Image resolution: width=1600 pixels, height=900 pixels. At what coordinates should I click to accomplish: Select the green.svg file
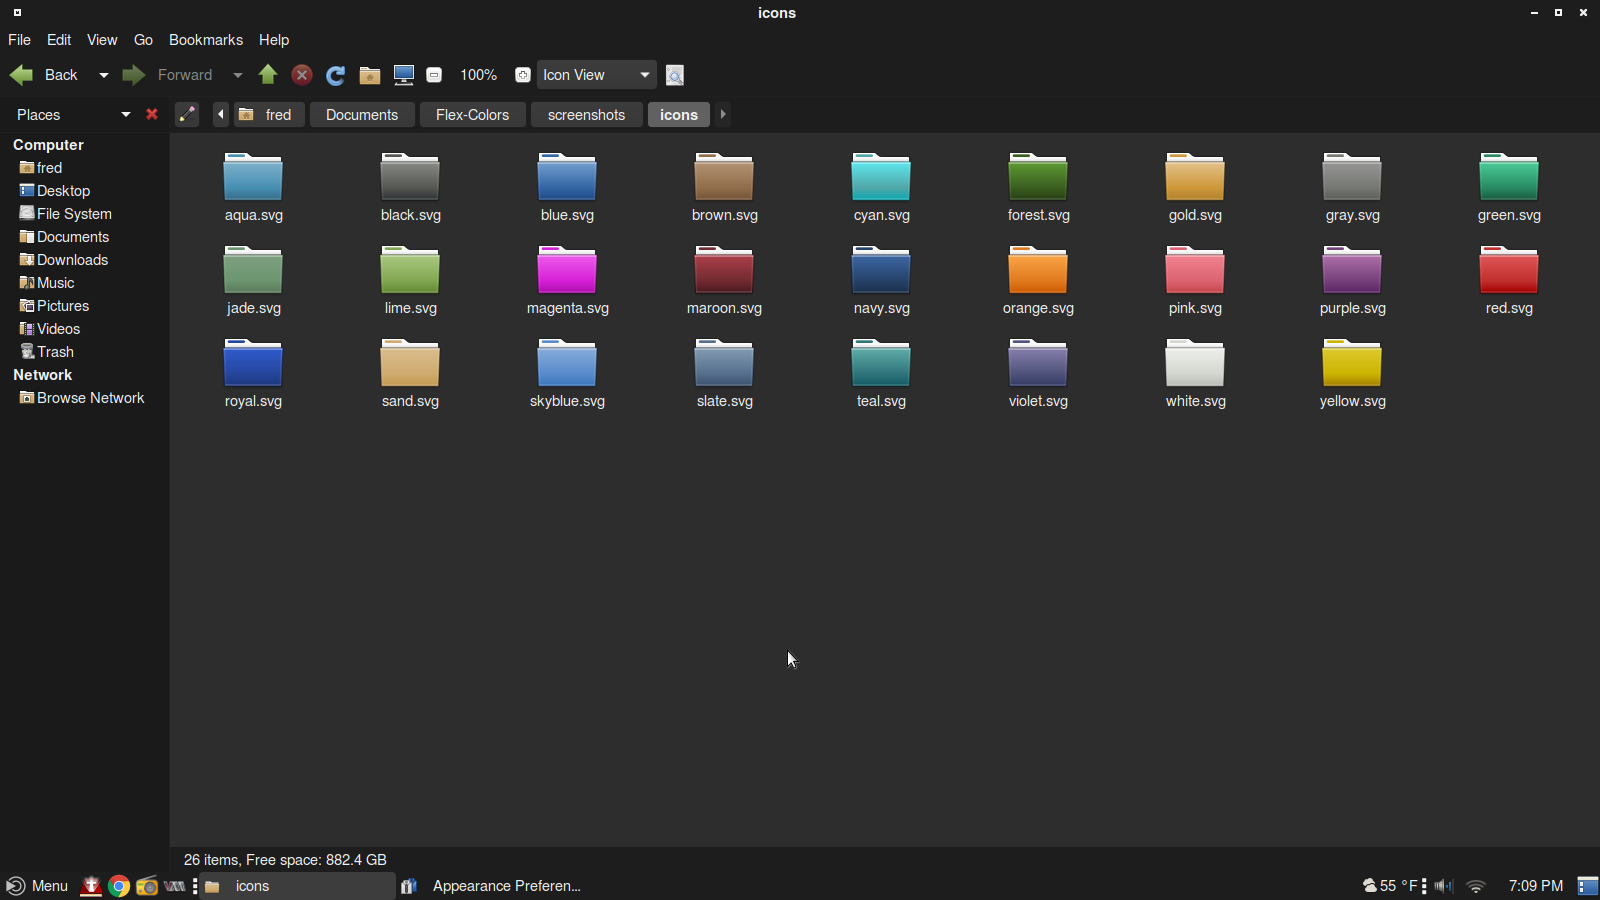tap(1509, 188)
